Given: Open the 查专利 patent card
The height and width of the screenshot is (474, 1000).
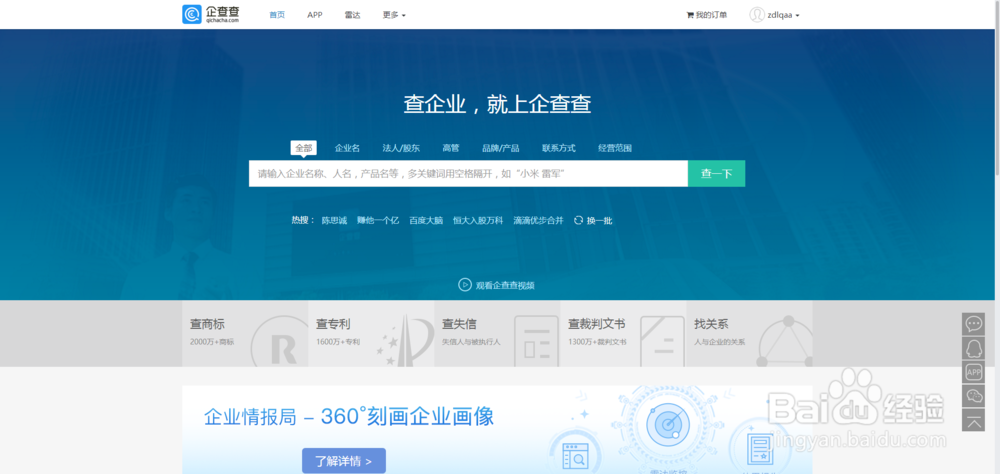Looking at the screenshot, I should [x=371, y=334].
